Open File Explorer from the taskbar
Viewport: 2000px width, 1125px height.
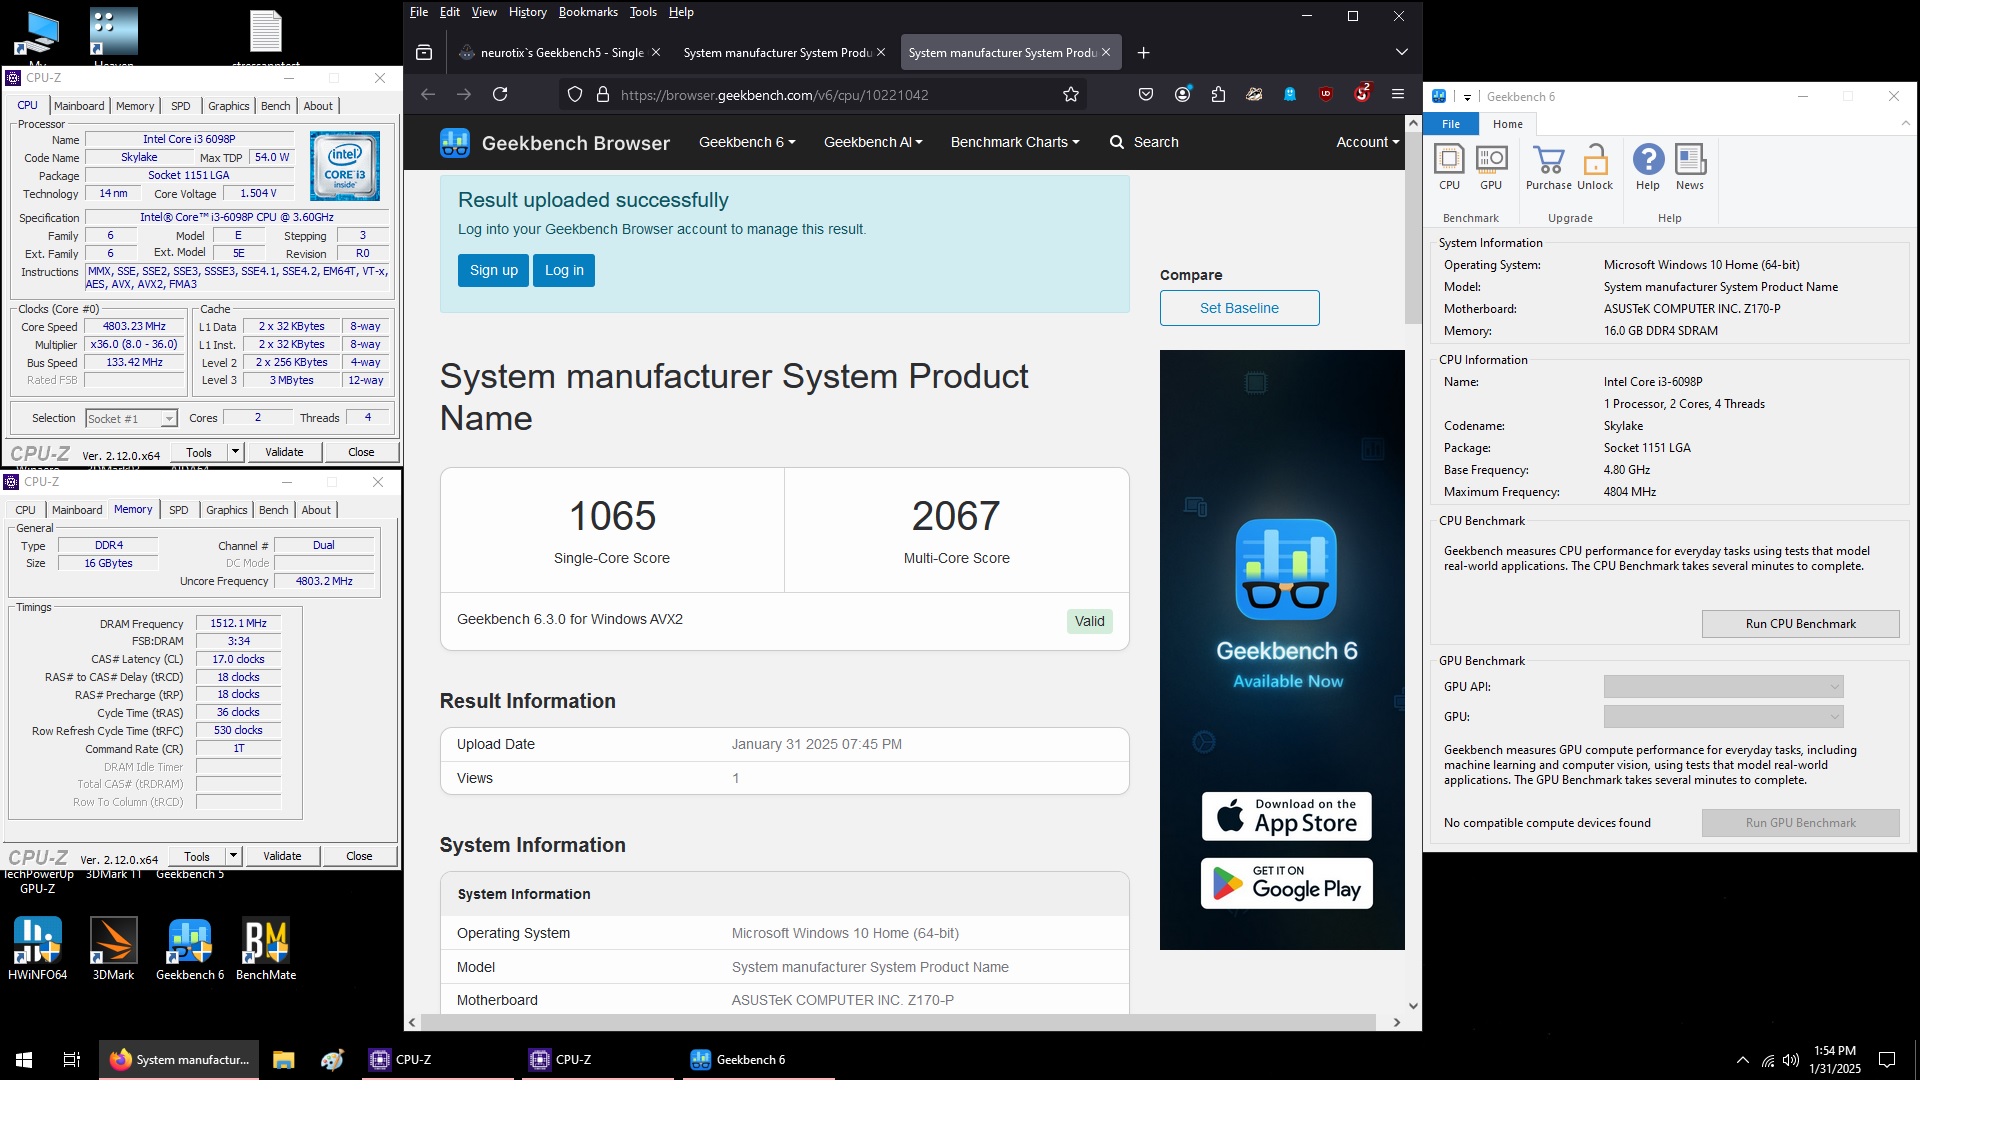tap(284, 1060)
